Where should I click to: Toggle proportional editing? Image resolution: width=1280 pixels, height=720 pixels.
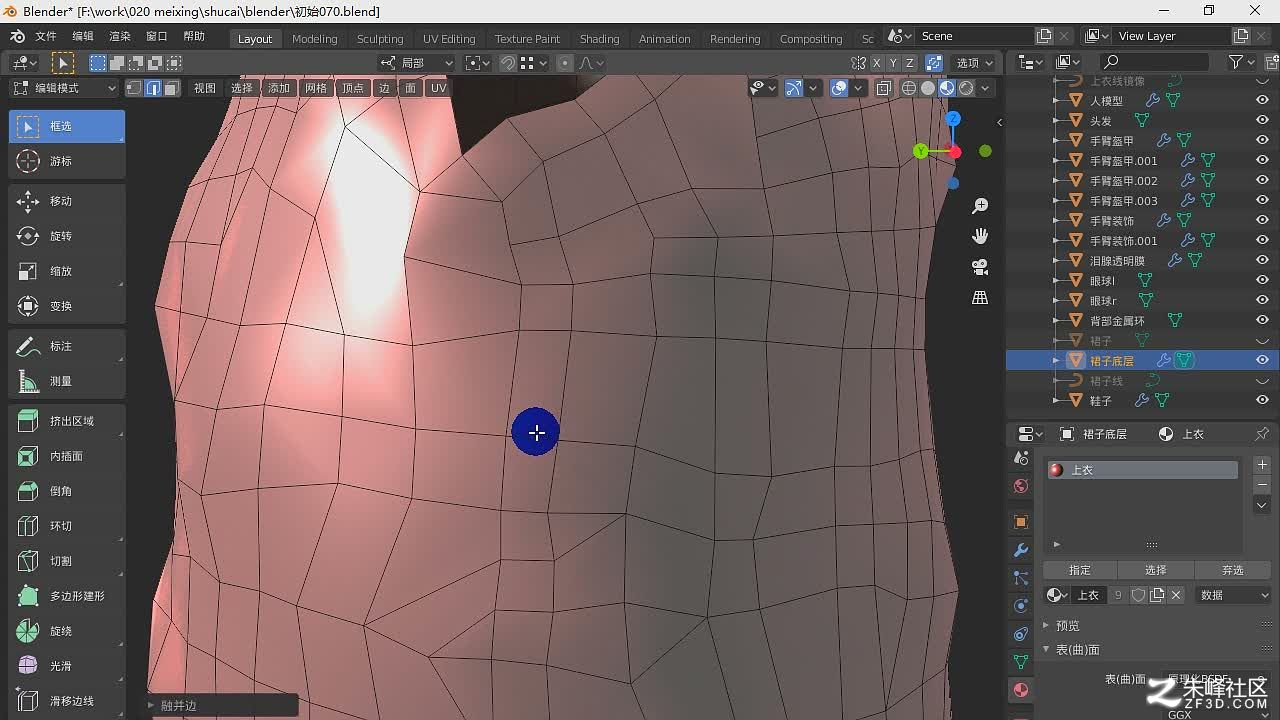tap(565, 63)
